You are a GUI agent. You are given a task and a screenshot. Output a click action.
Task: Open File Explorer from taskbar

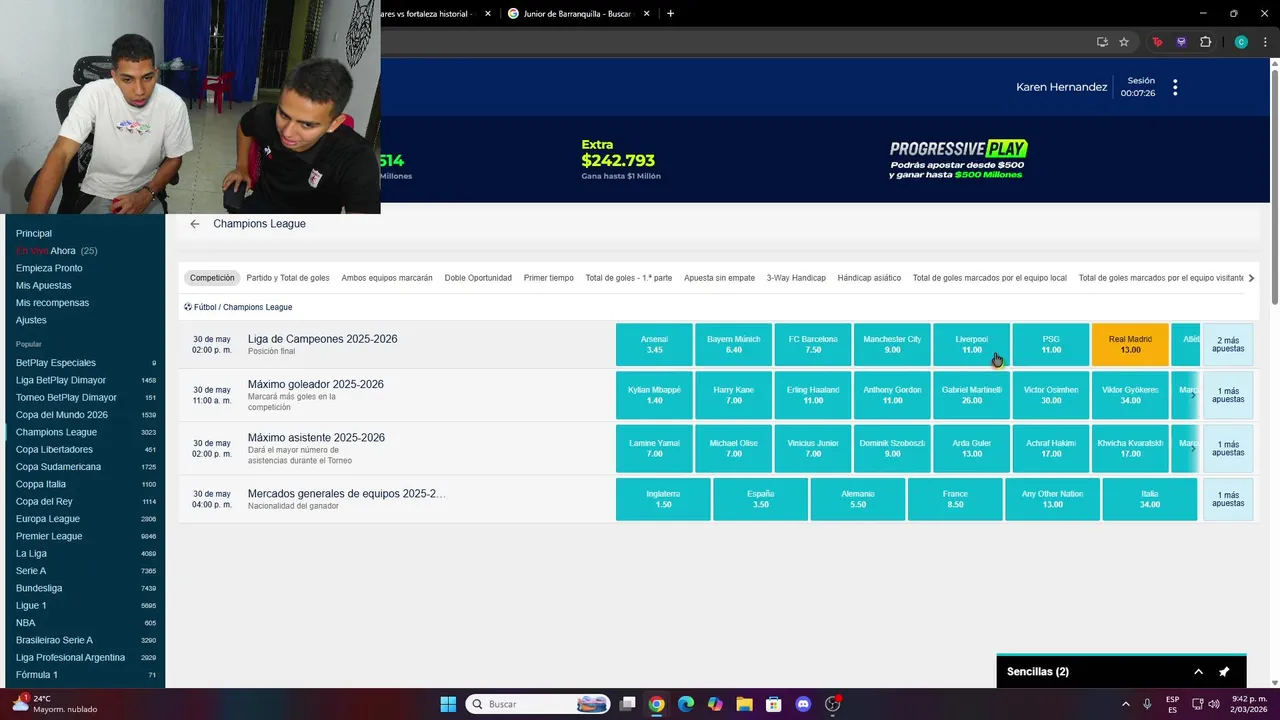(x=744, y=704)
